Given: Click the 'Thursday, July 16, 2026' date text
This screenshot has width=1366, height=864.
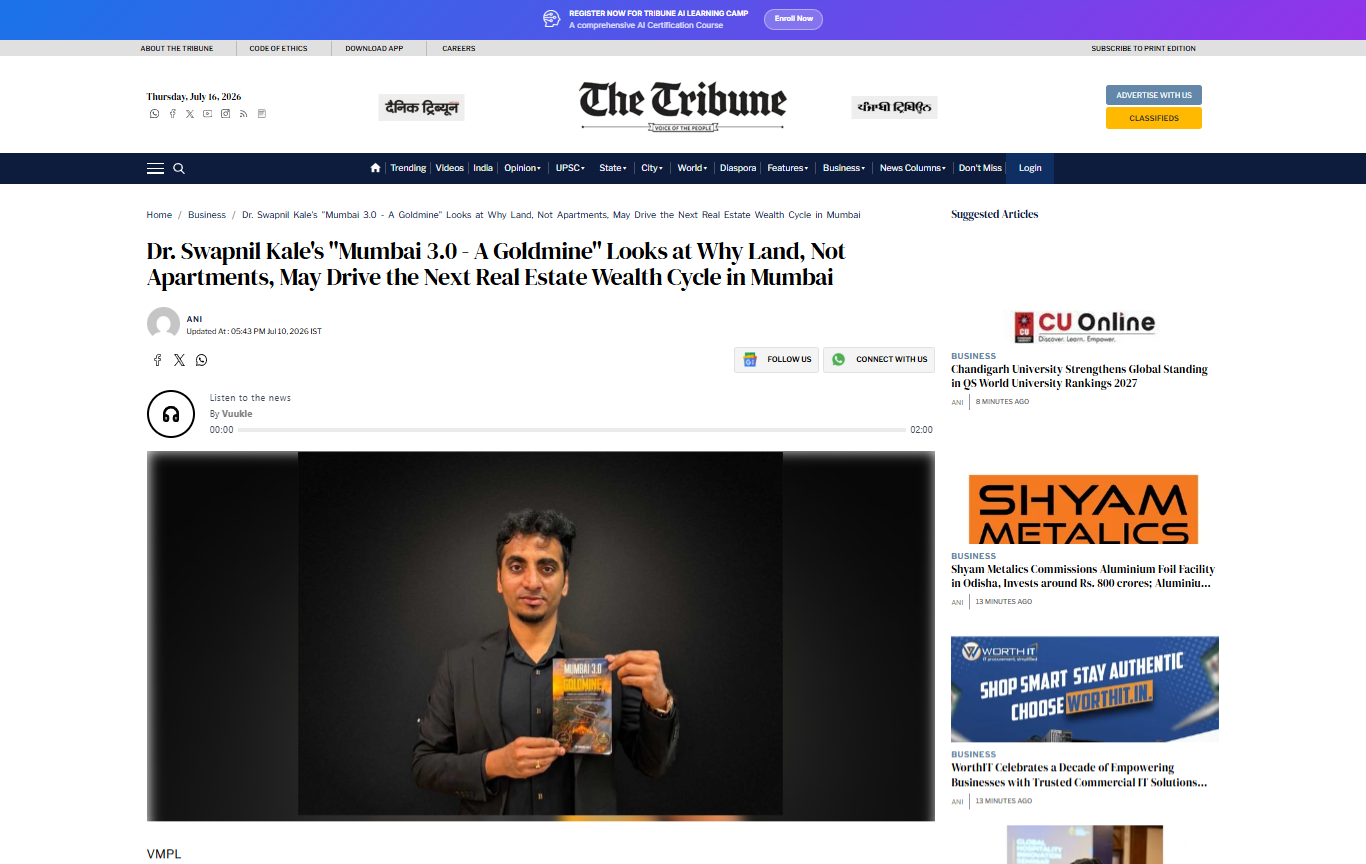Looking at the screenshot, I should [x=194, y=97].
